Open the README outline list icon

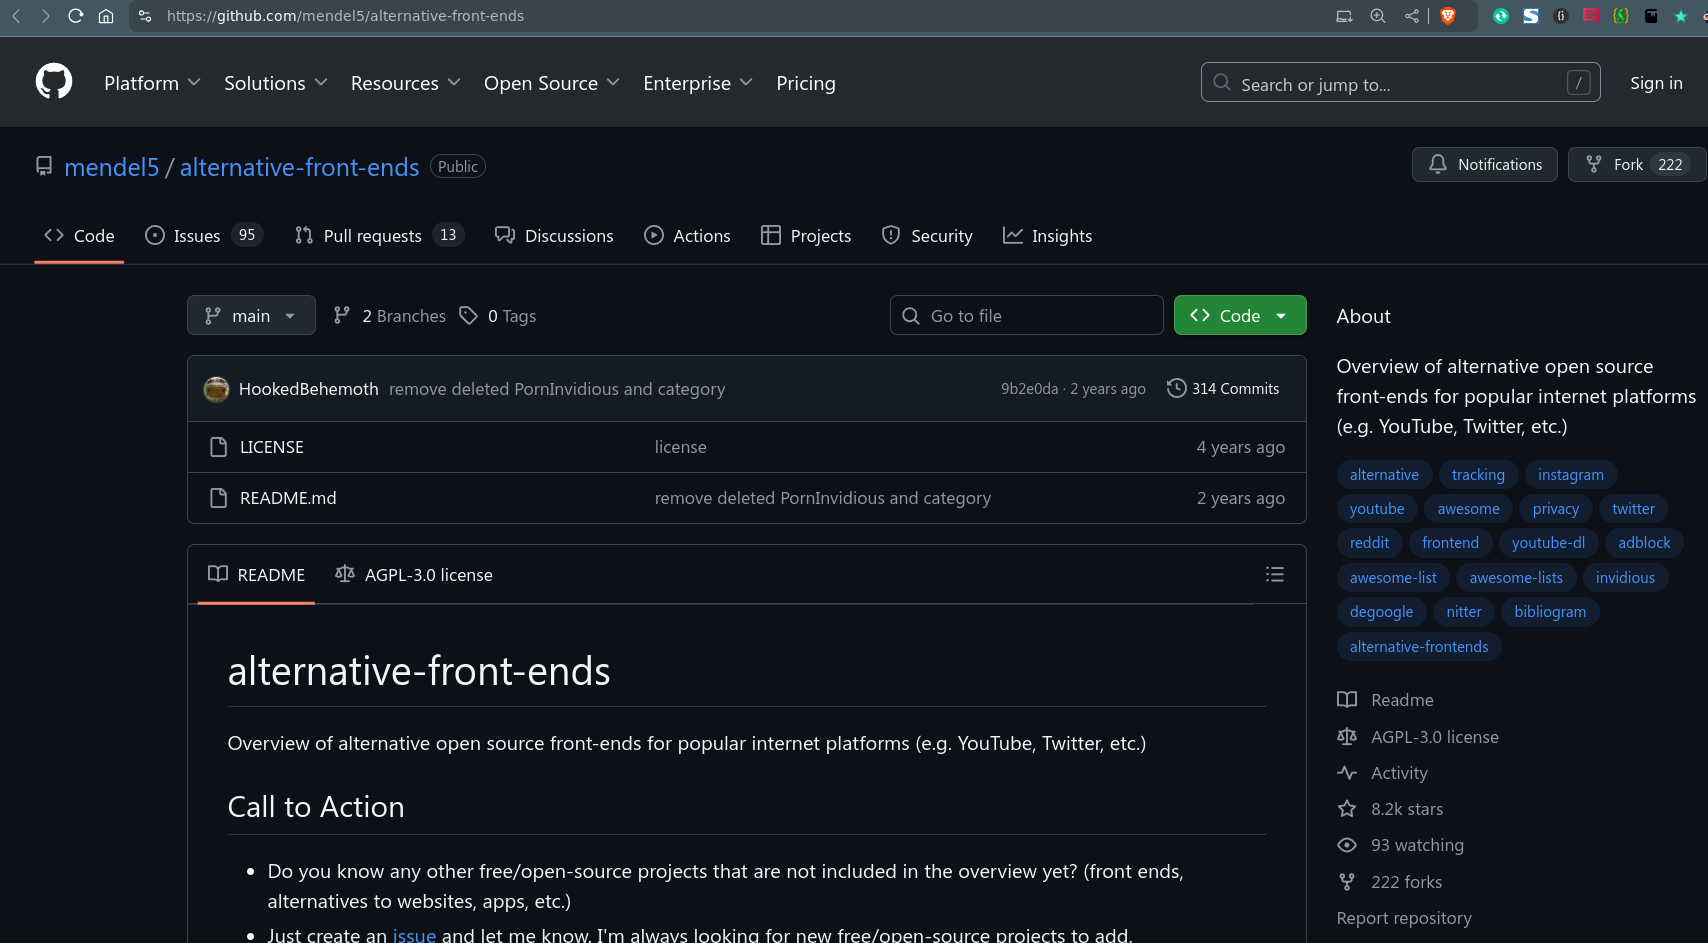pos(1274,575)
